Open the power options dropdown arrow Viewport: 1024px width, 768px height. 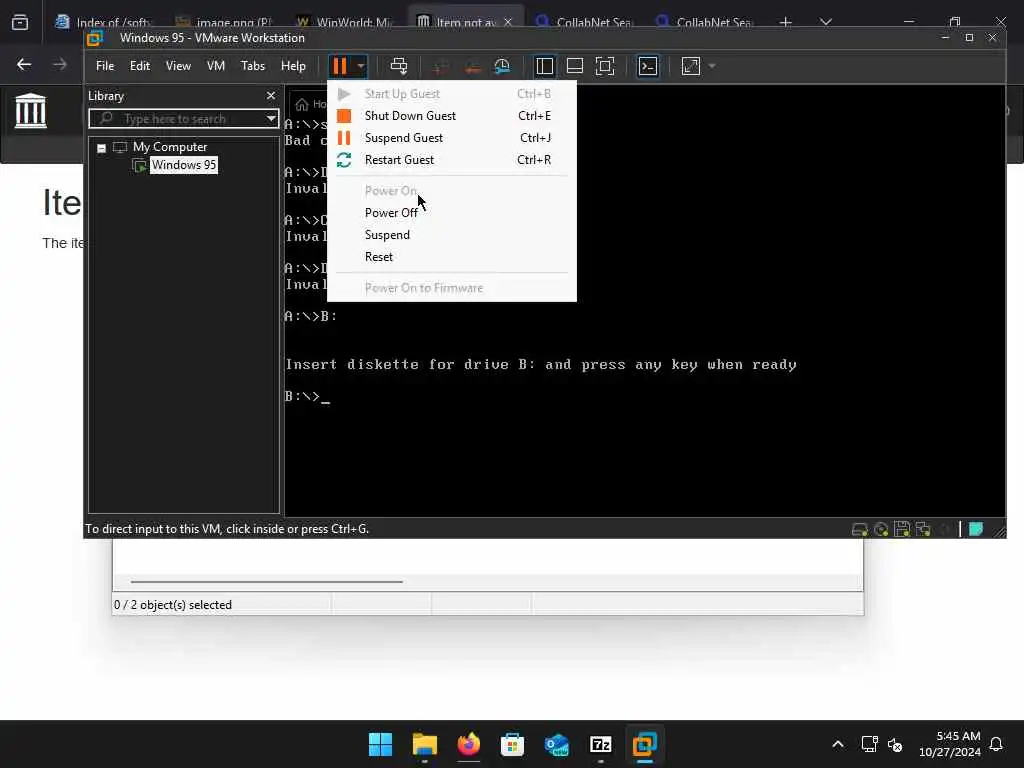coord(360,66)
